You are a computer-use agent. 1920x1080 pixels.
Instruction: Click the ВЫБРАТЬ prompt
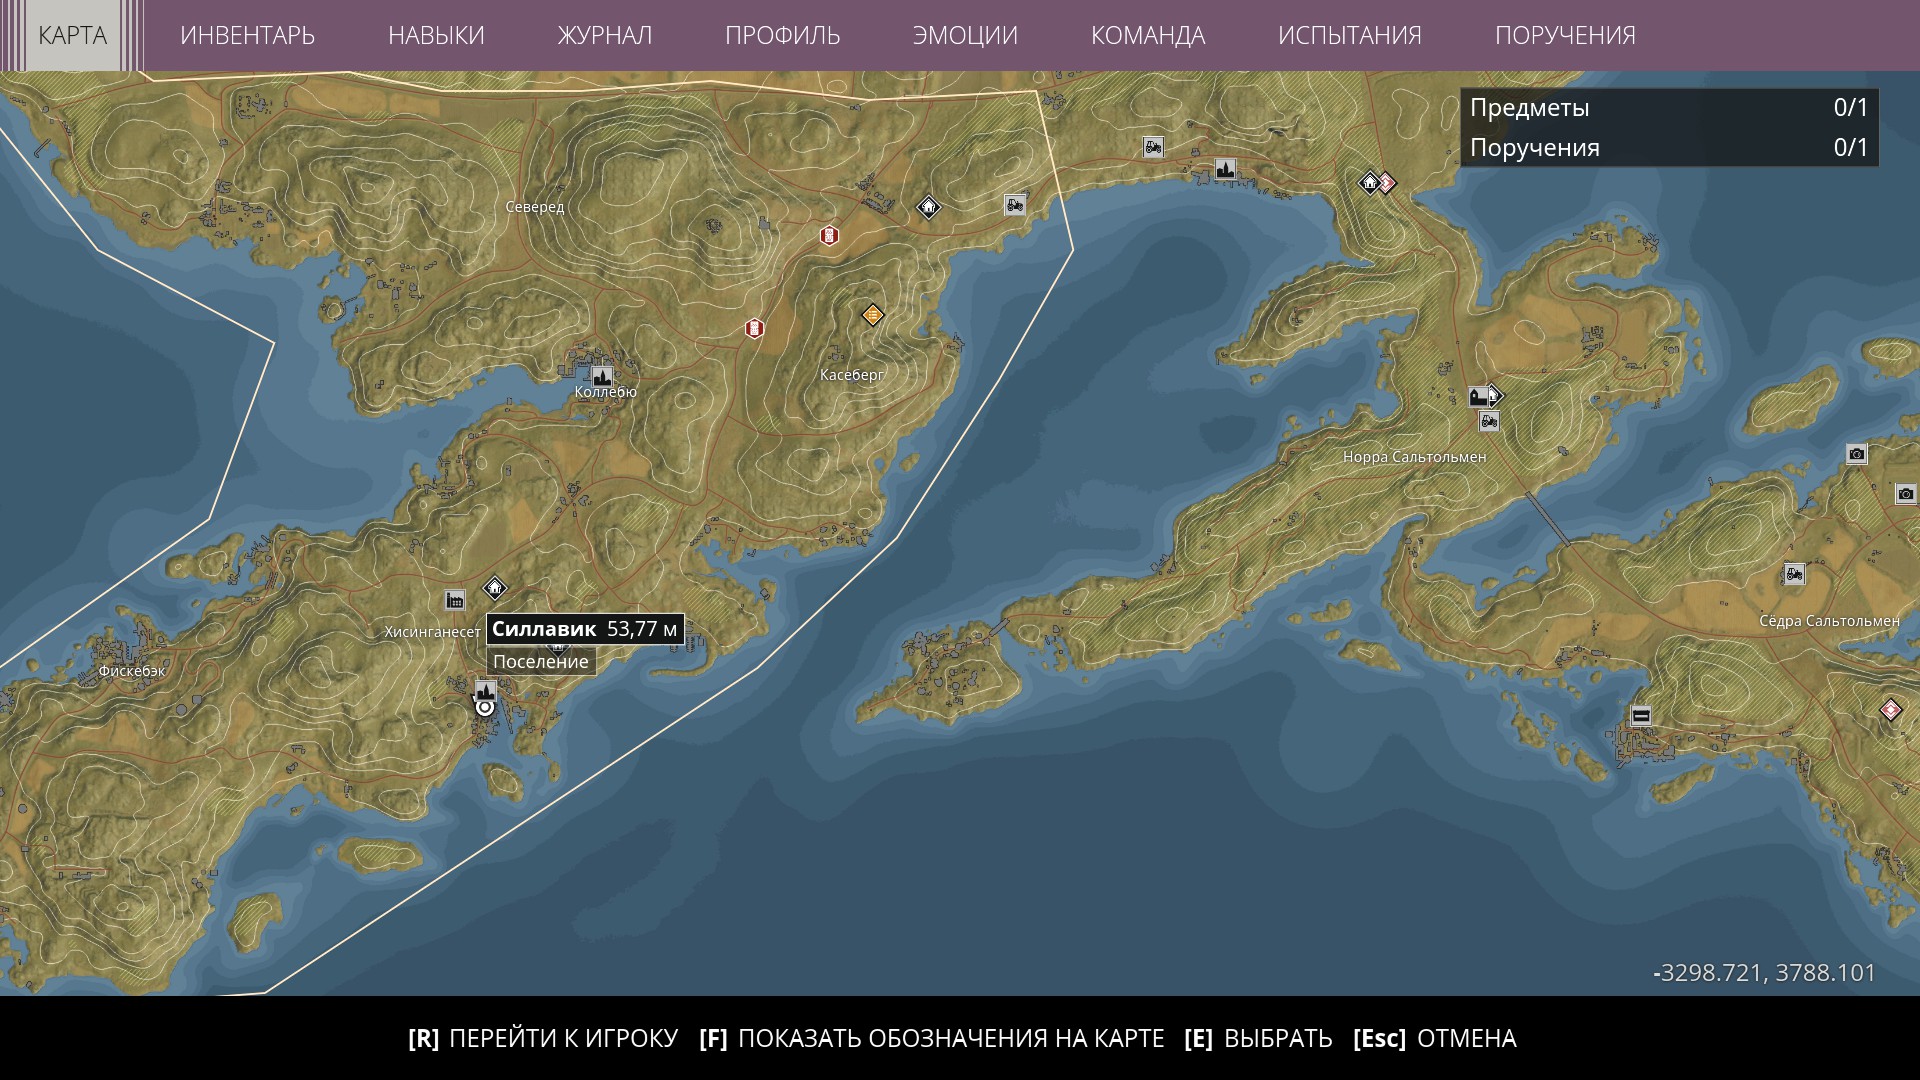1258,1038
